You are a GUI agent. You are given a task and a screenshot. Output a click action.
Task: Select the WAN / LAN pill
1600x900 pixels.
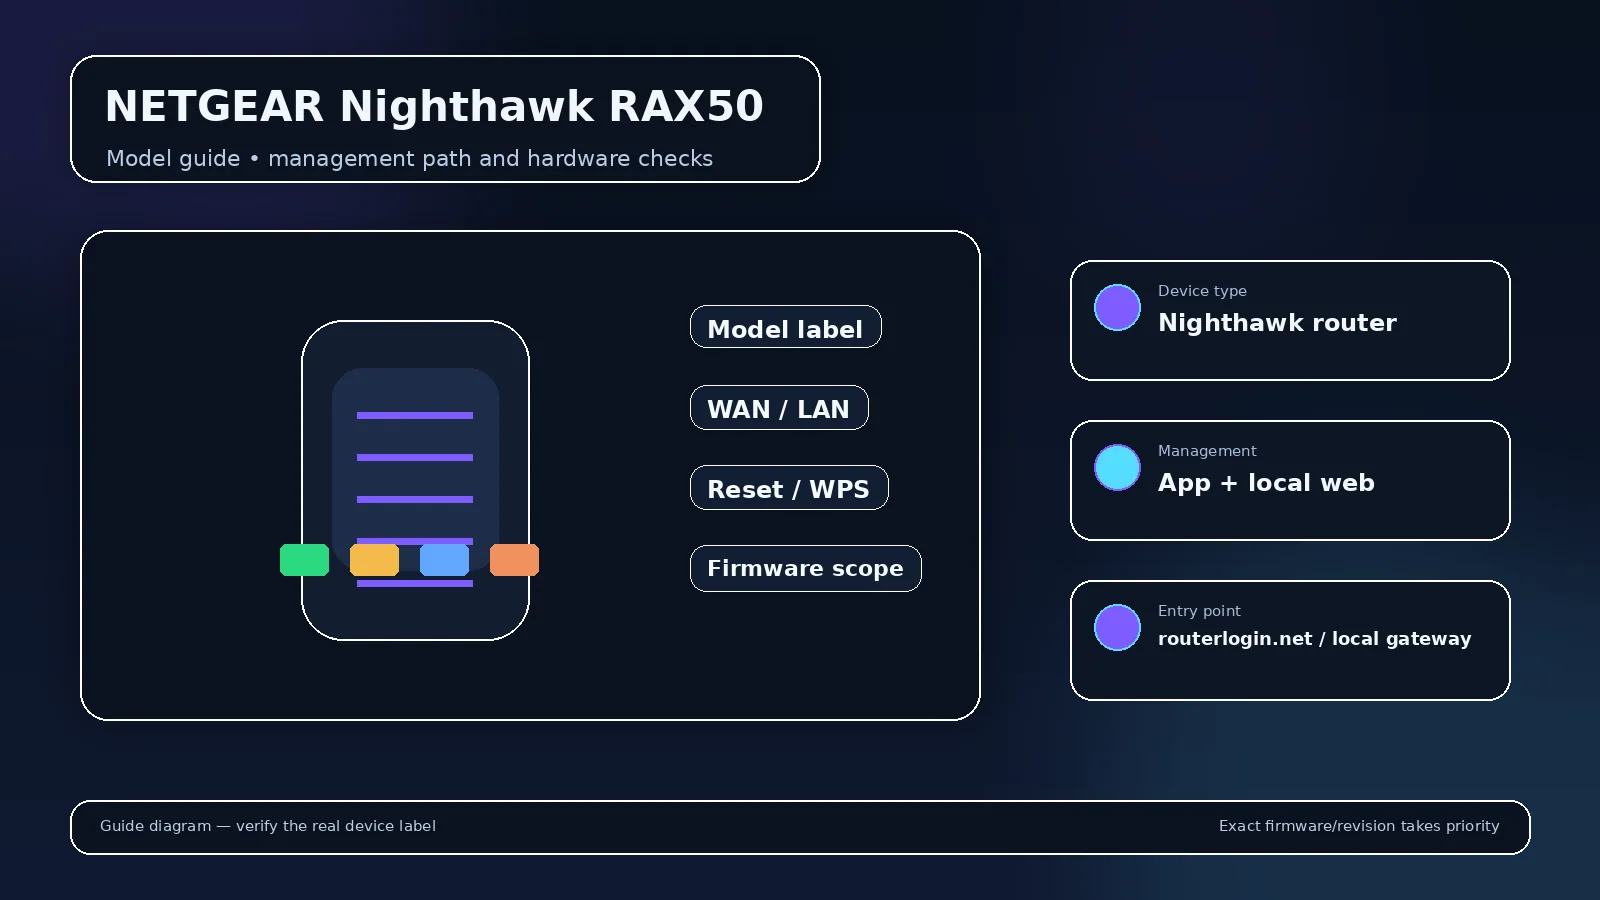tap(779, 407)
